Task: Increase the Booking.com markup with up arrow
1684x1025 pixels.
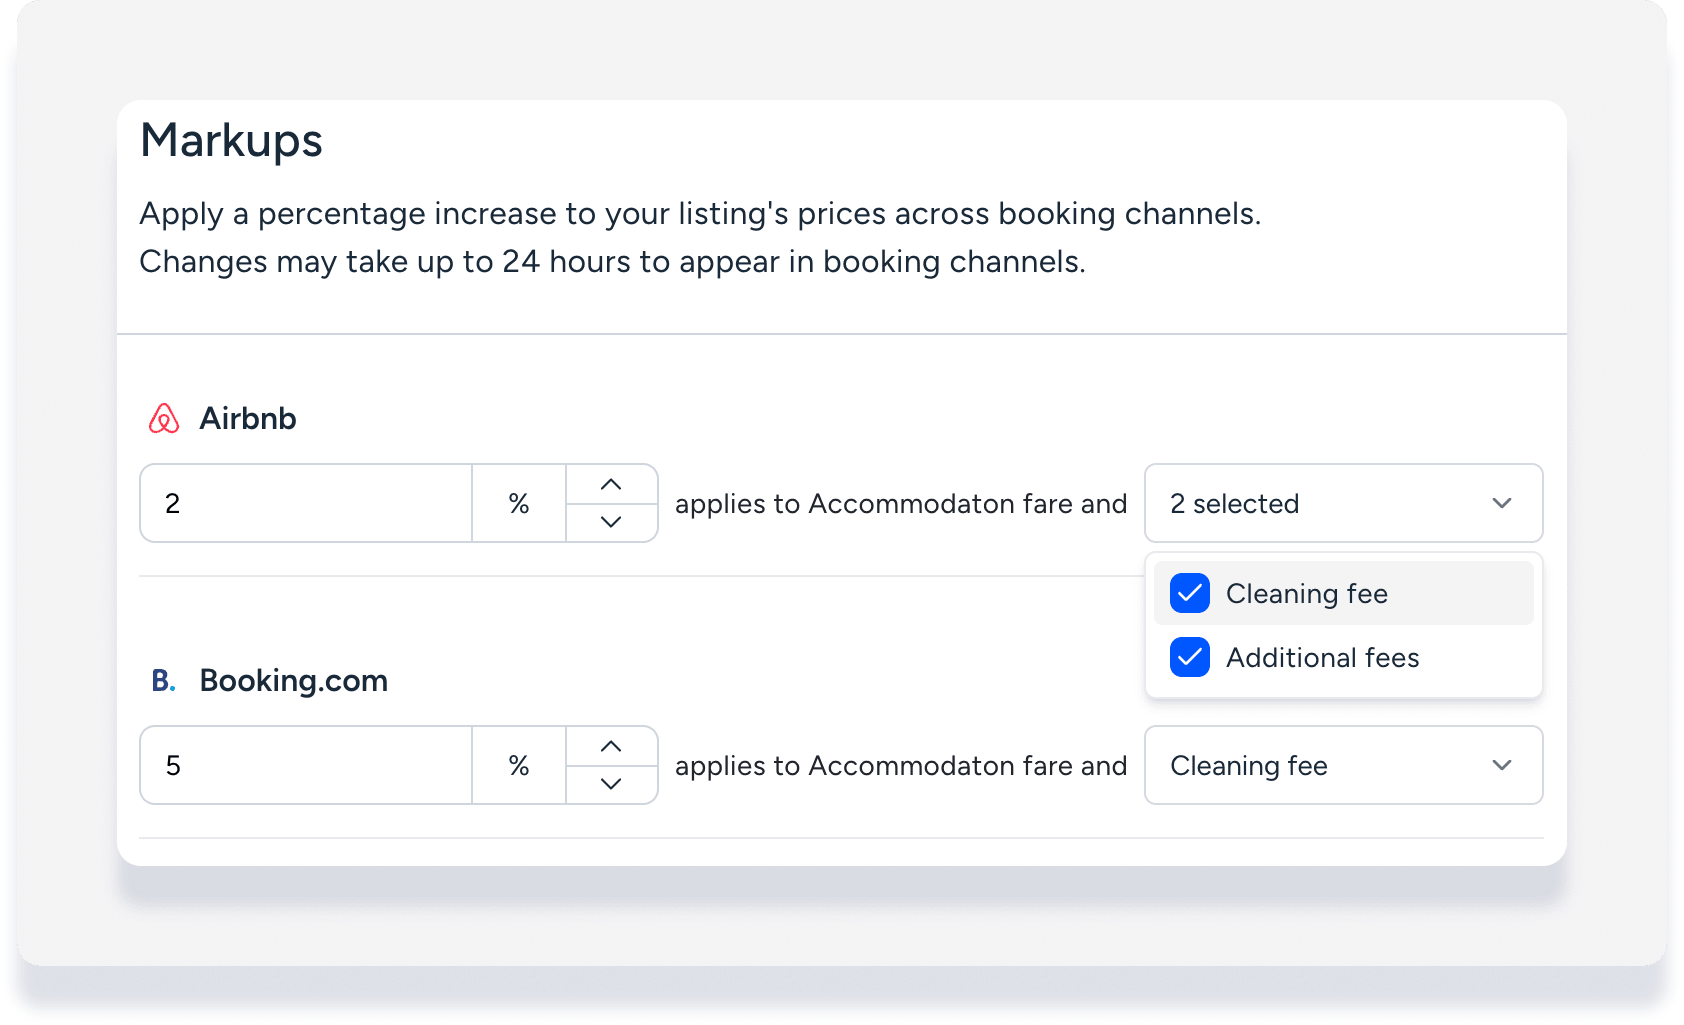Action: [x=611, y=747]
